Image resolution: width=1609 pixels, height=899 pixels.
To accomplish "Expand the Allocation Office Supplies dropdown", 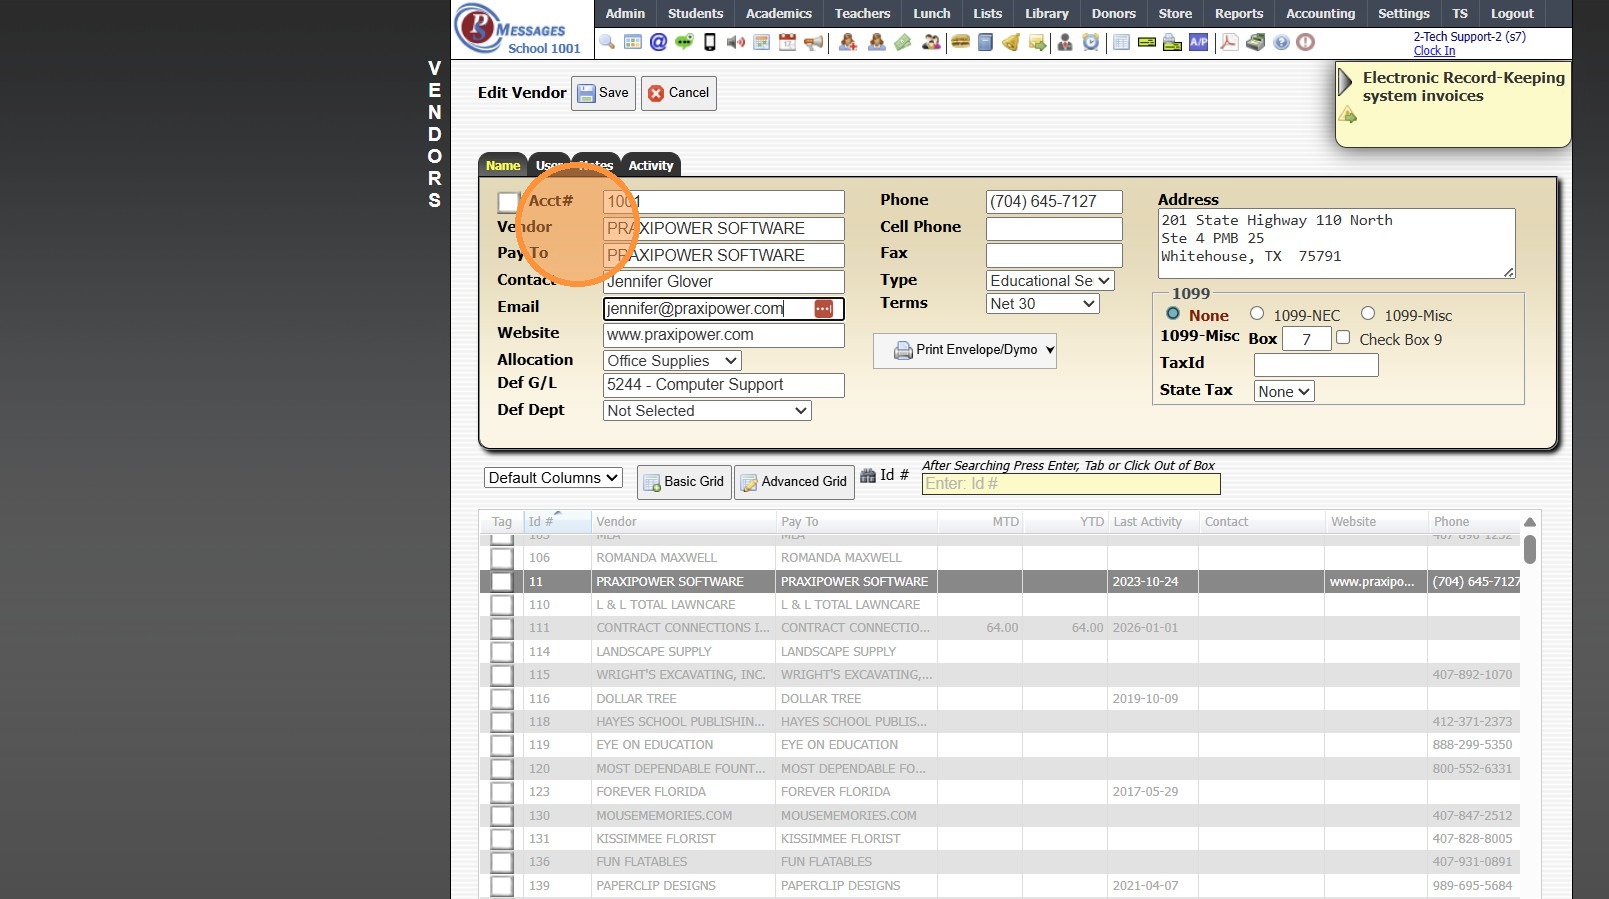I will (672, 361).
